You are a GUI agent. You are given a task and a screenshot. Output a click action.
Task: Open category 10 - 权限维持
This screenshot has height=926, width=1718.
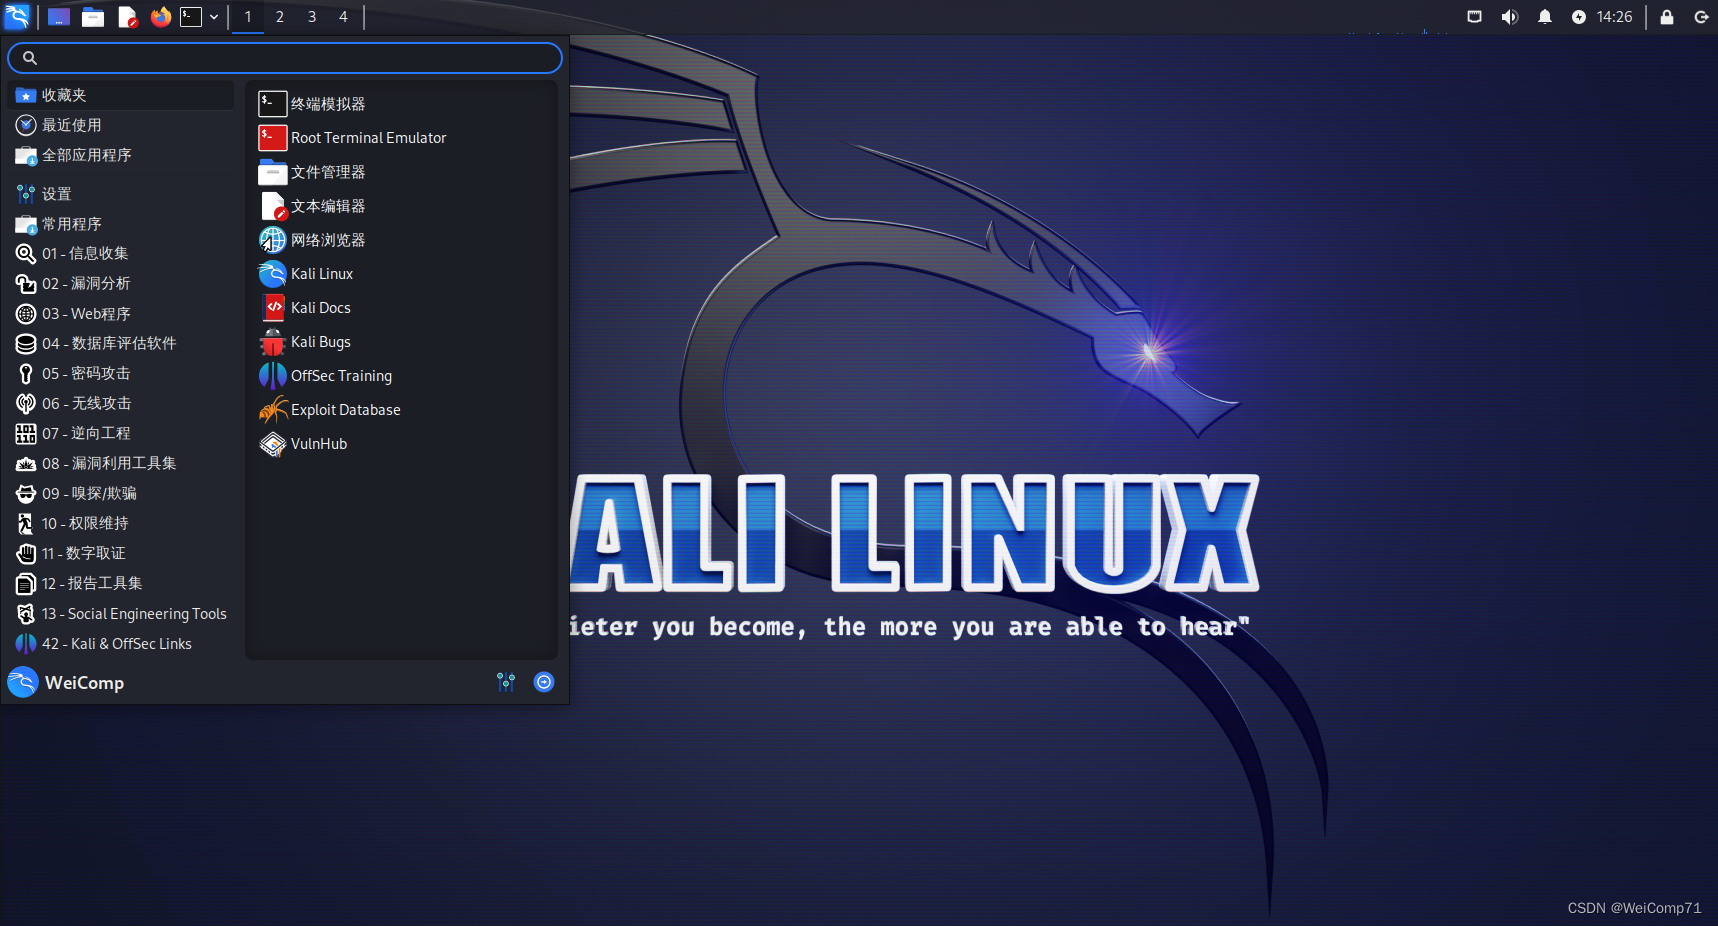click(x=121, y=524)
